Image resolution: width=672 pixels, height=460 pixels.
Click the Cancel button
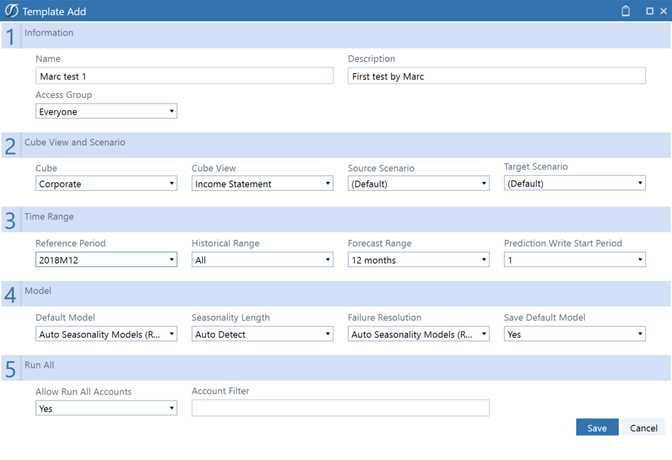[643, 427]
